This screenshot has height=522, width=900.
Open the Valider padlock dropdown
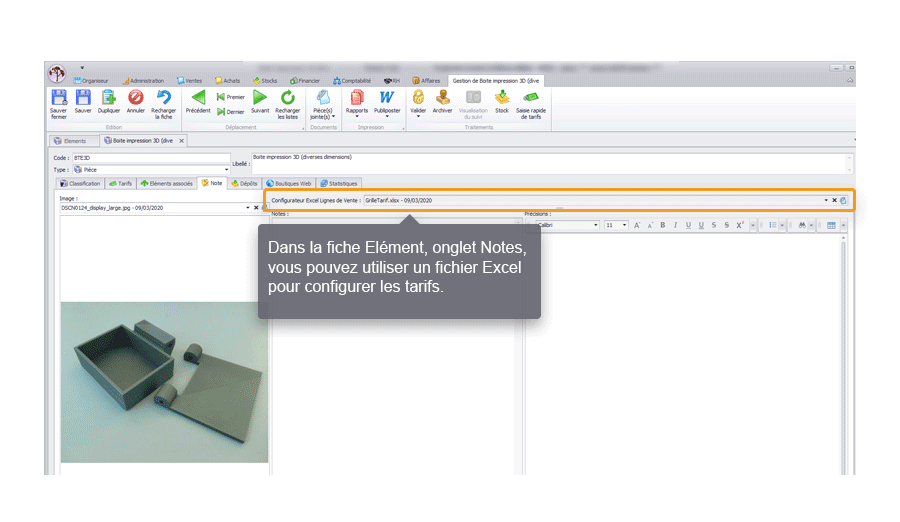(x=418, y=103)
